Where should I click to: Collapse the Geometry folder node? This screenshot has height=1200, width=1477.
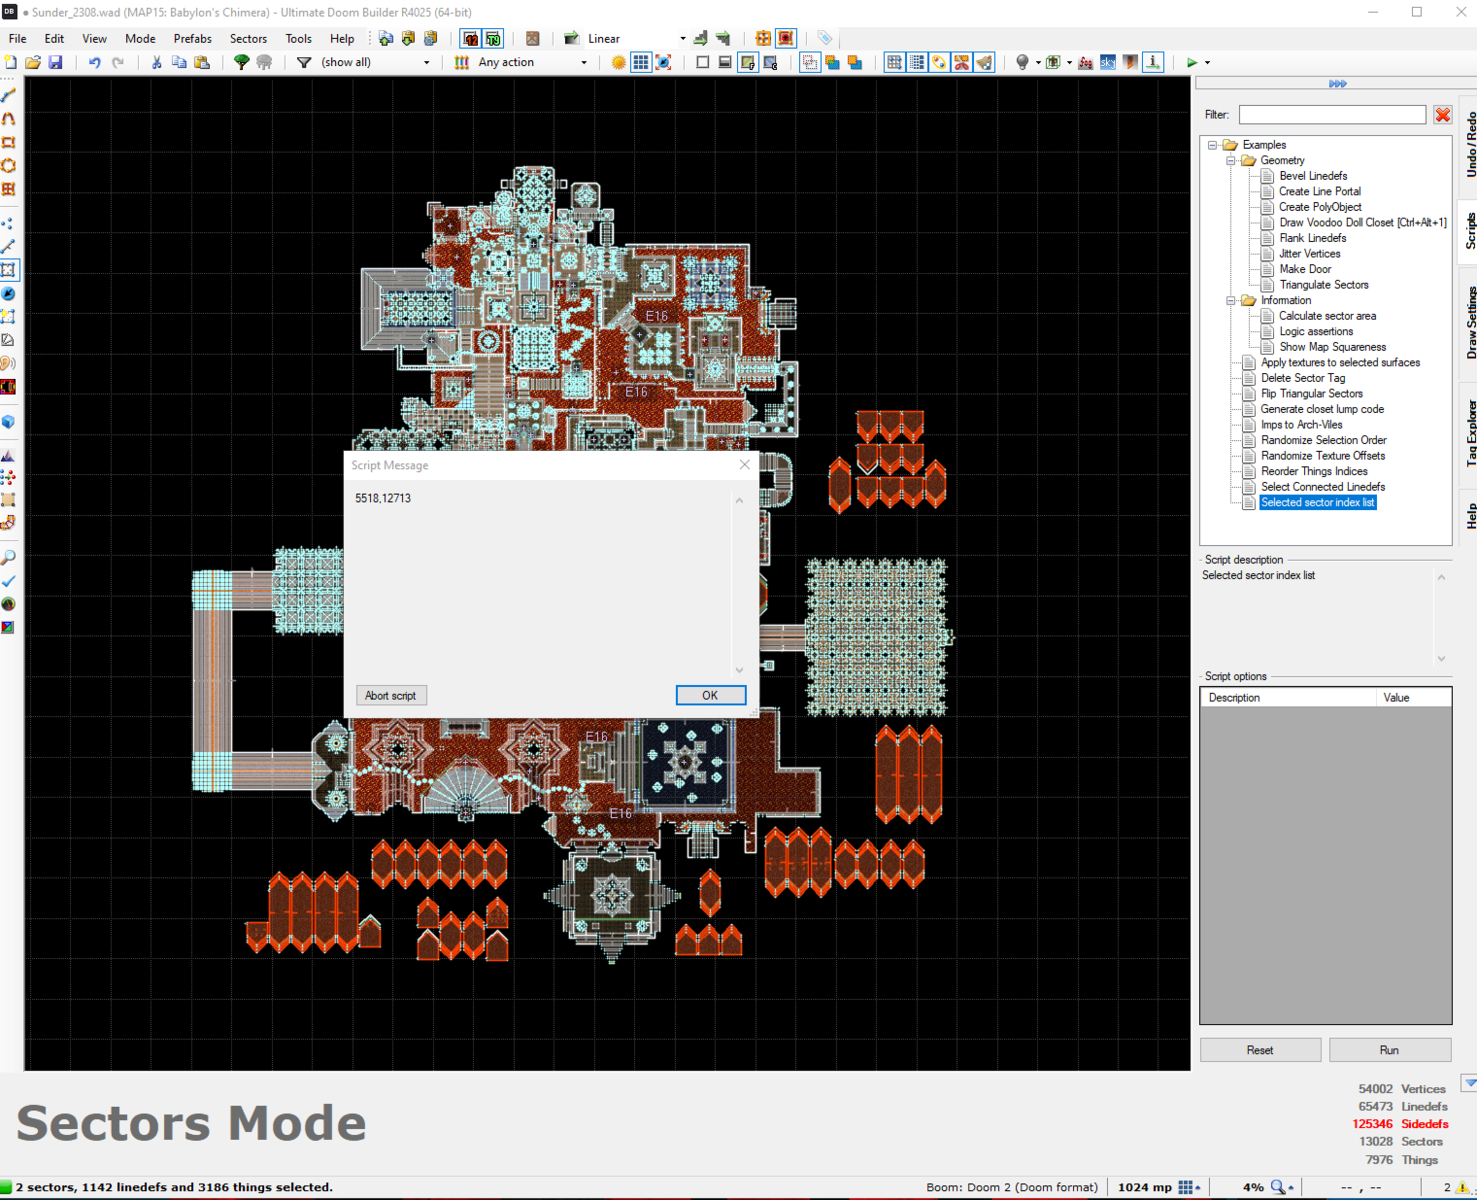1231,160
